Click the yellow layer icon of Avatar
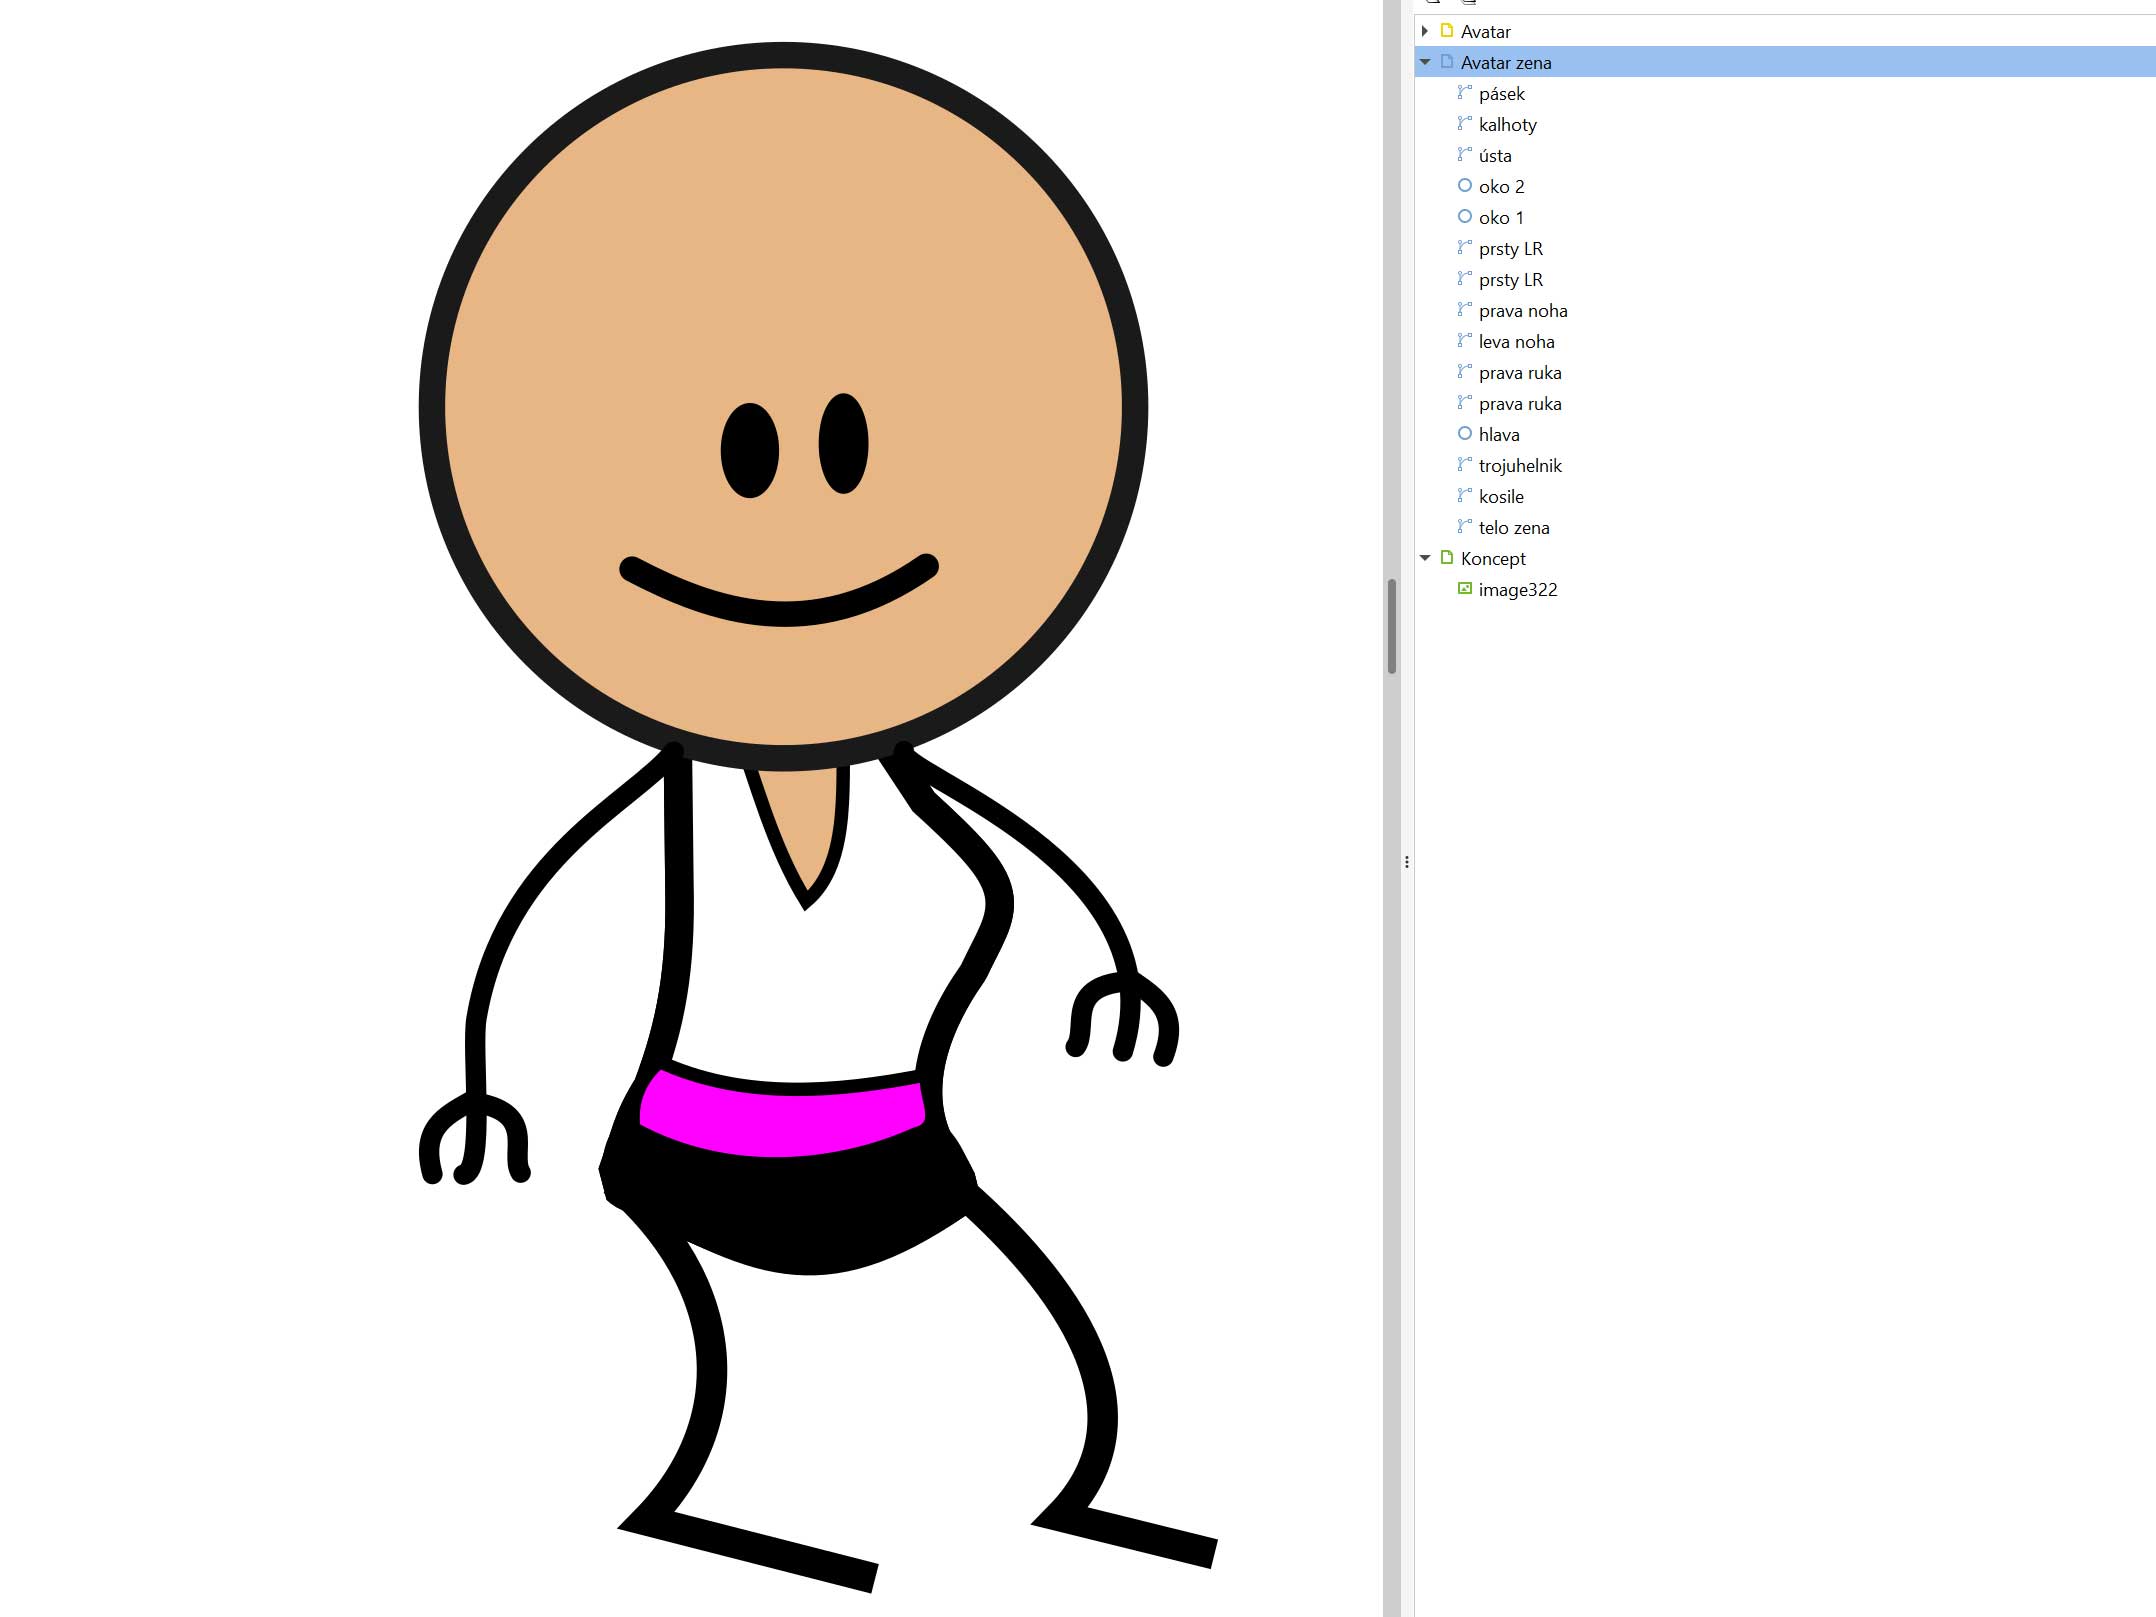 tap(1446, 31)
